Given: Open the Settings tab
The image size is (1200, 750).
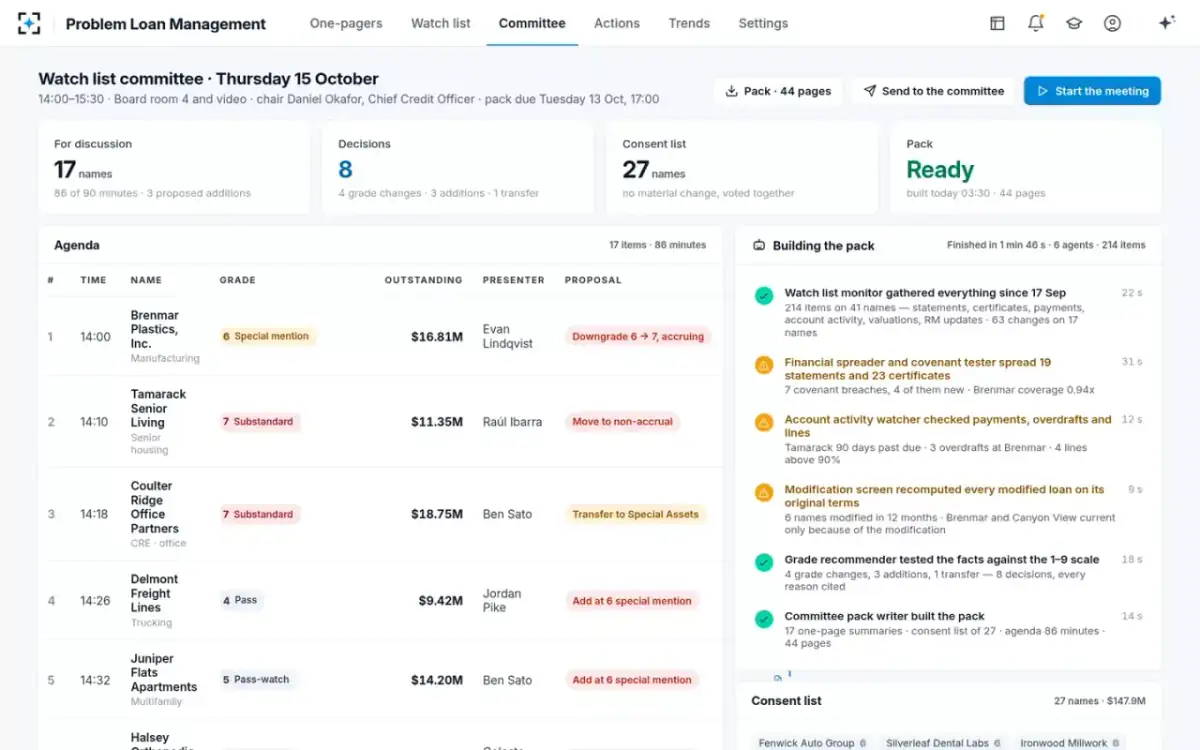Looking at the screenshot, I should pos(763,23).
